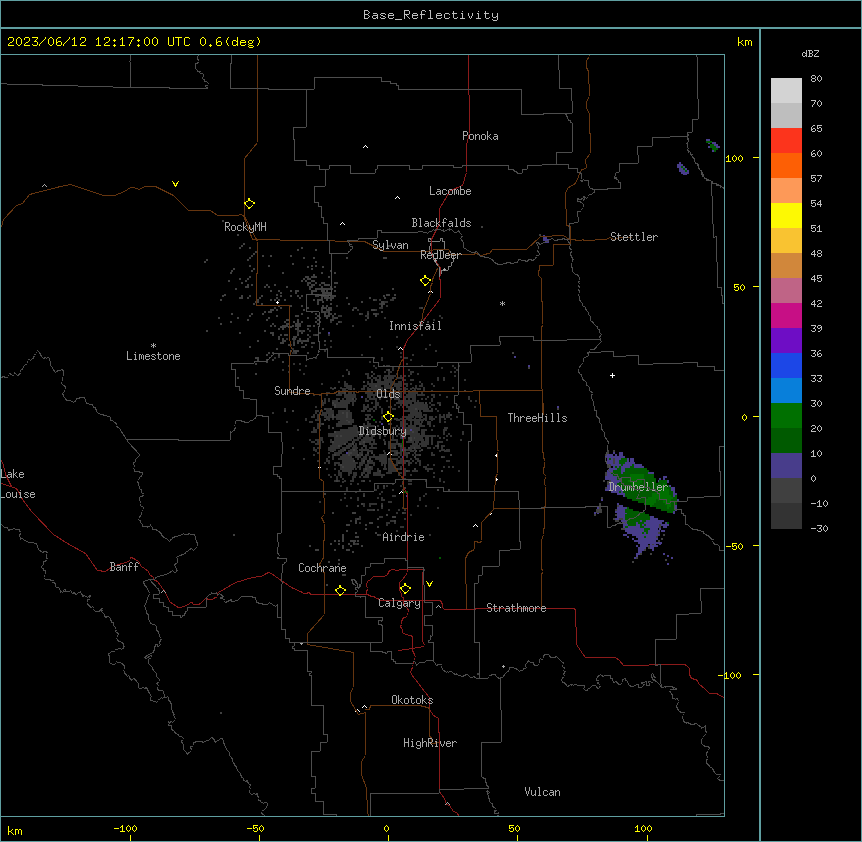Viewport: 862px width, 842px height.
Task: Click the Okotoks town label
Action: [412, 700]
